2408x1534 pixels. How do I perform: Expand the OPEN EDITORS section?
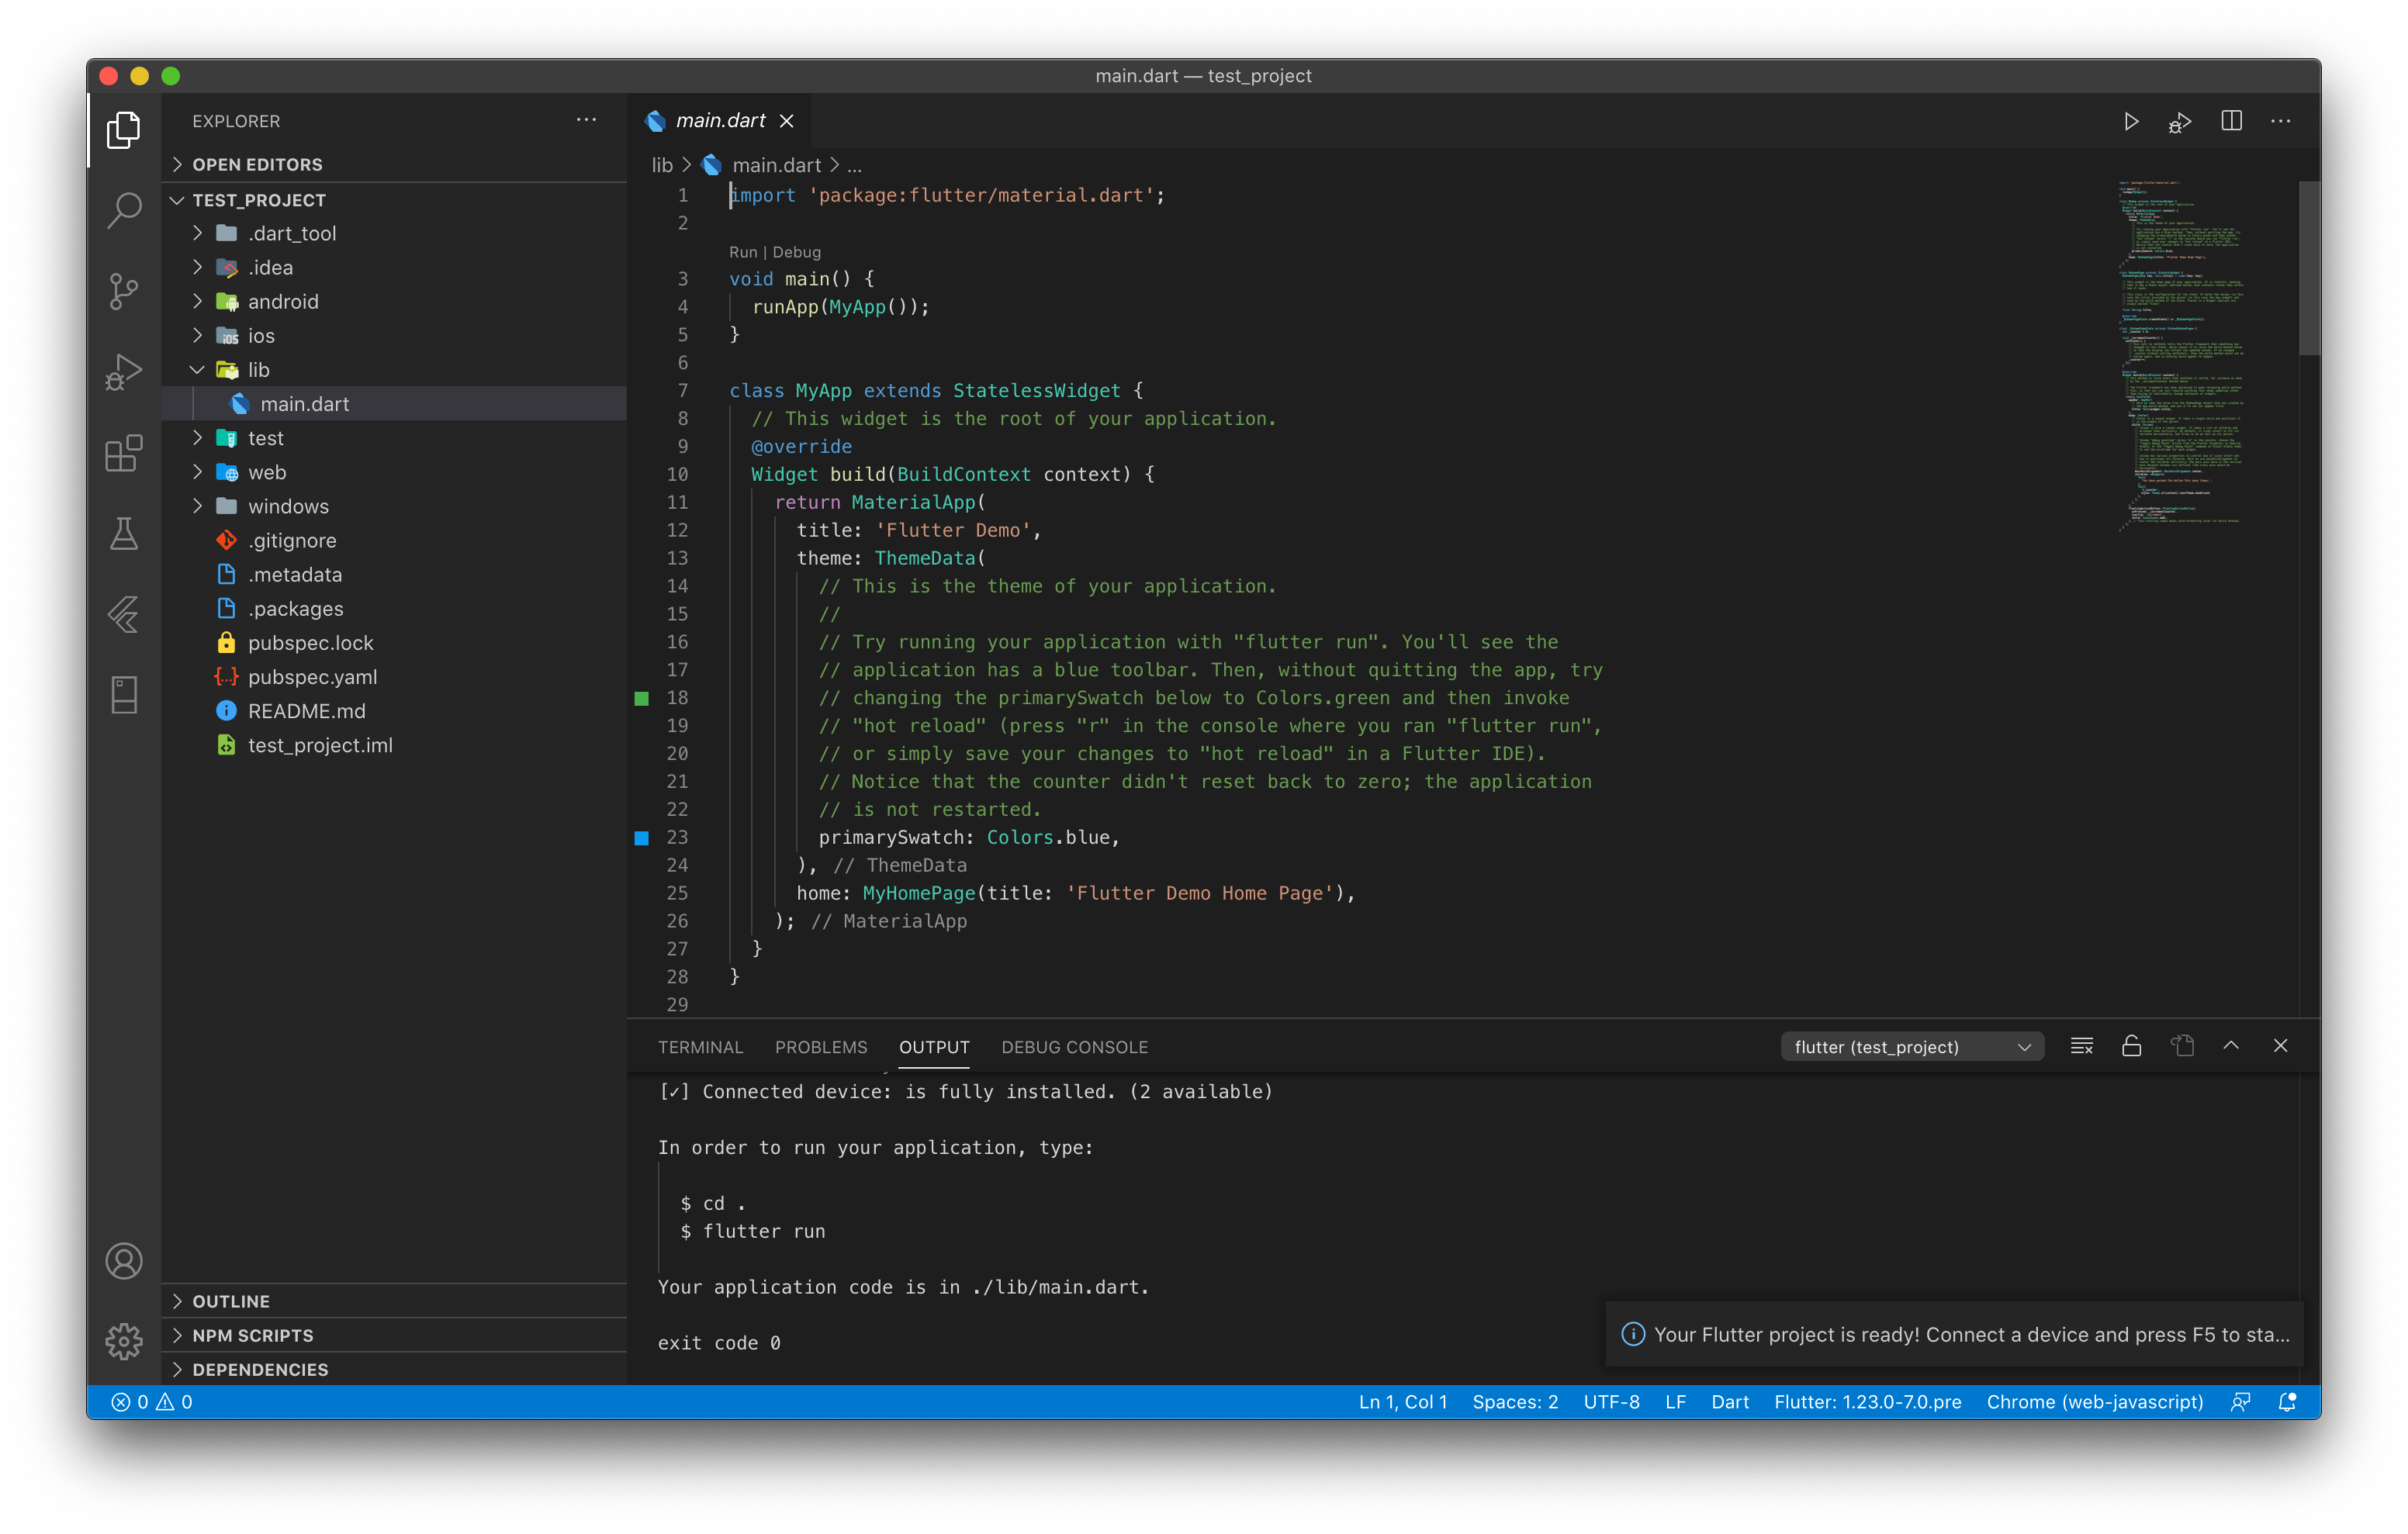pos(394,164)
